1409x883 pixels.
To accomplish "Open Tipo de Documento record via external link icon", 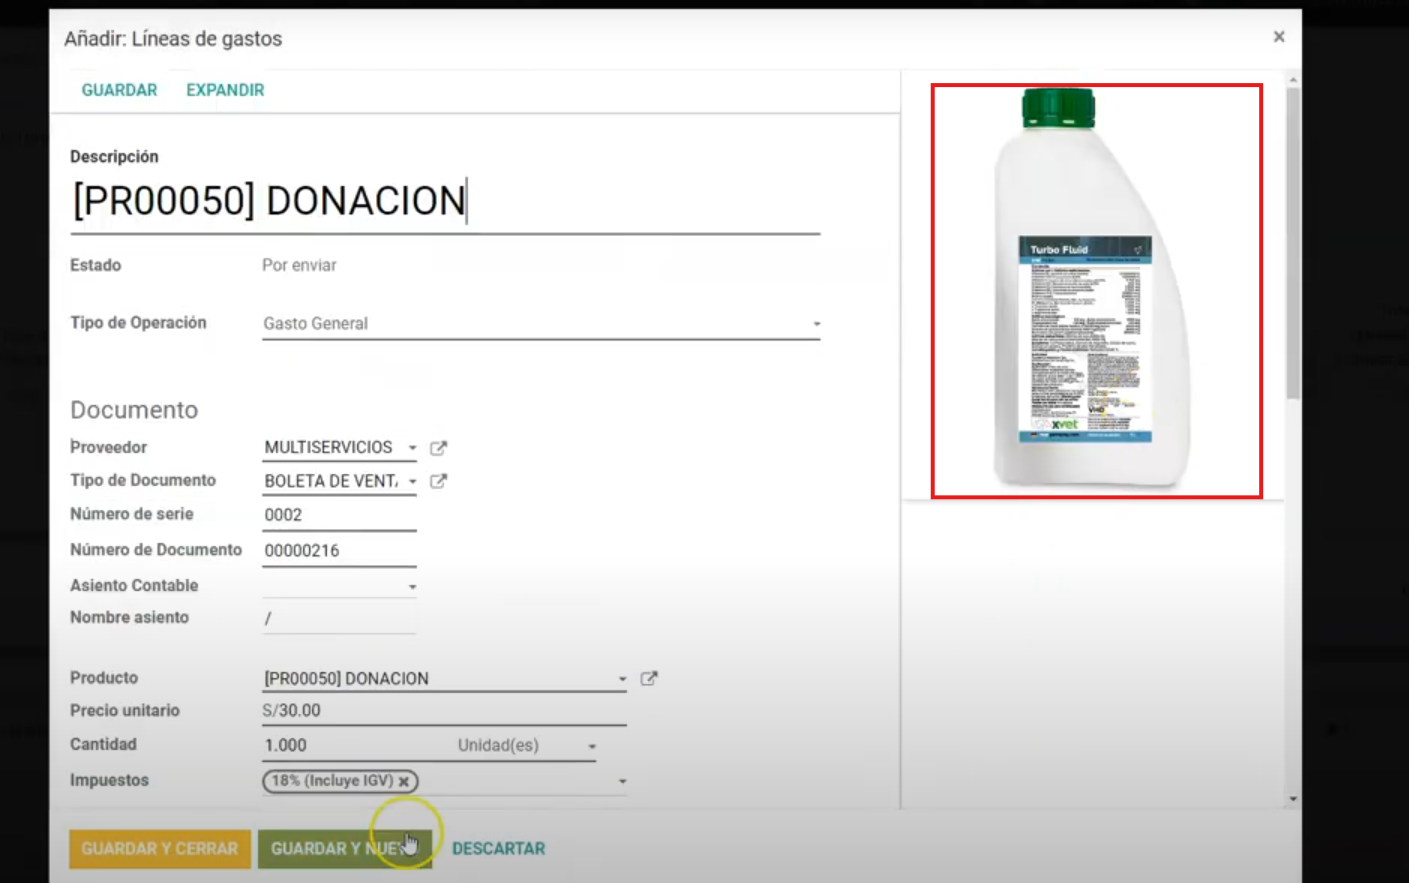I will [x=437, y=481].
